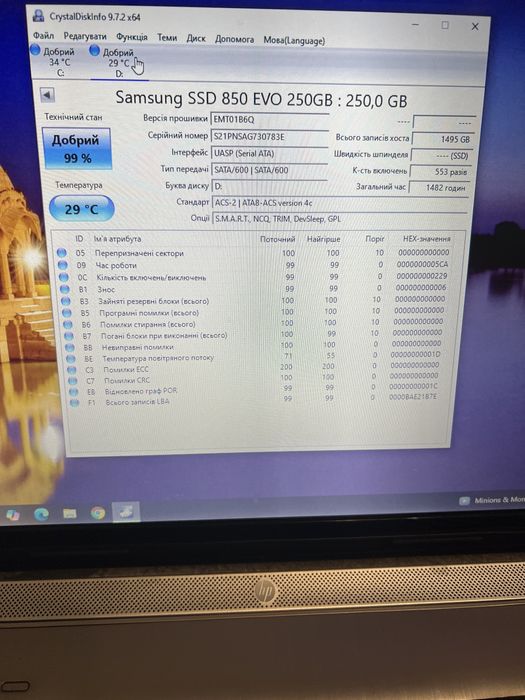The width and height of the screenshot is (525, 700).
Task: Click the total host writes value 1495 GB
Action: [443, 139]
